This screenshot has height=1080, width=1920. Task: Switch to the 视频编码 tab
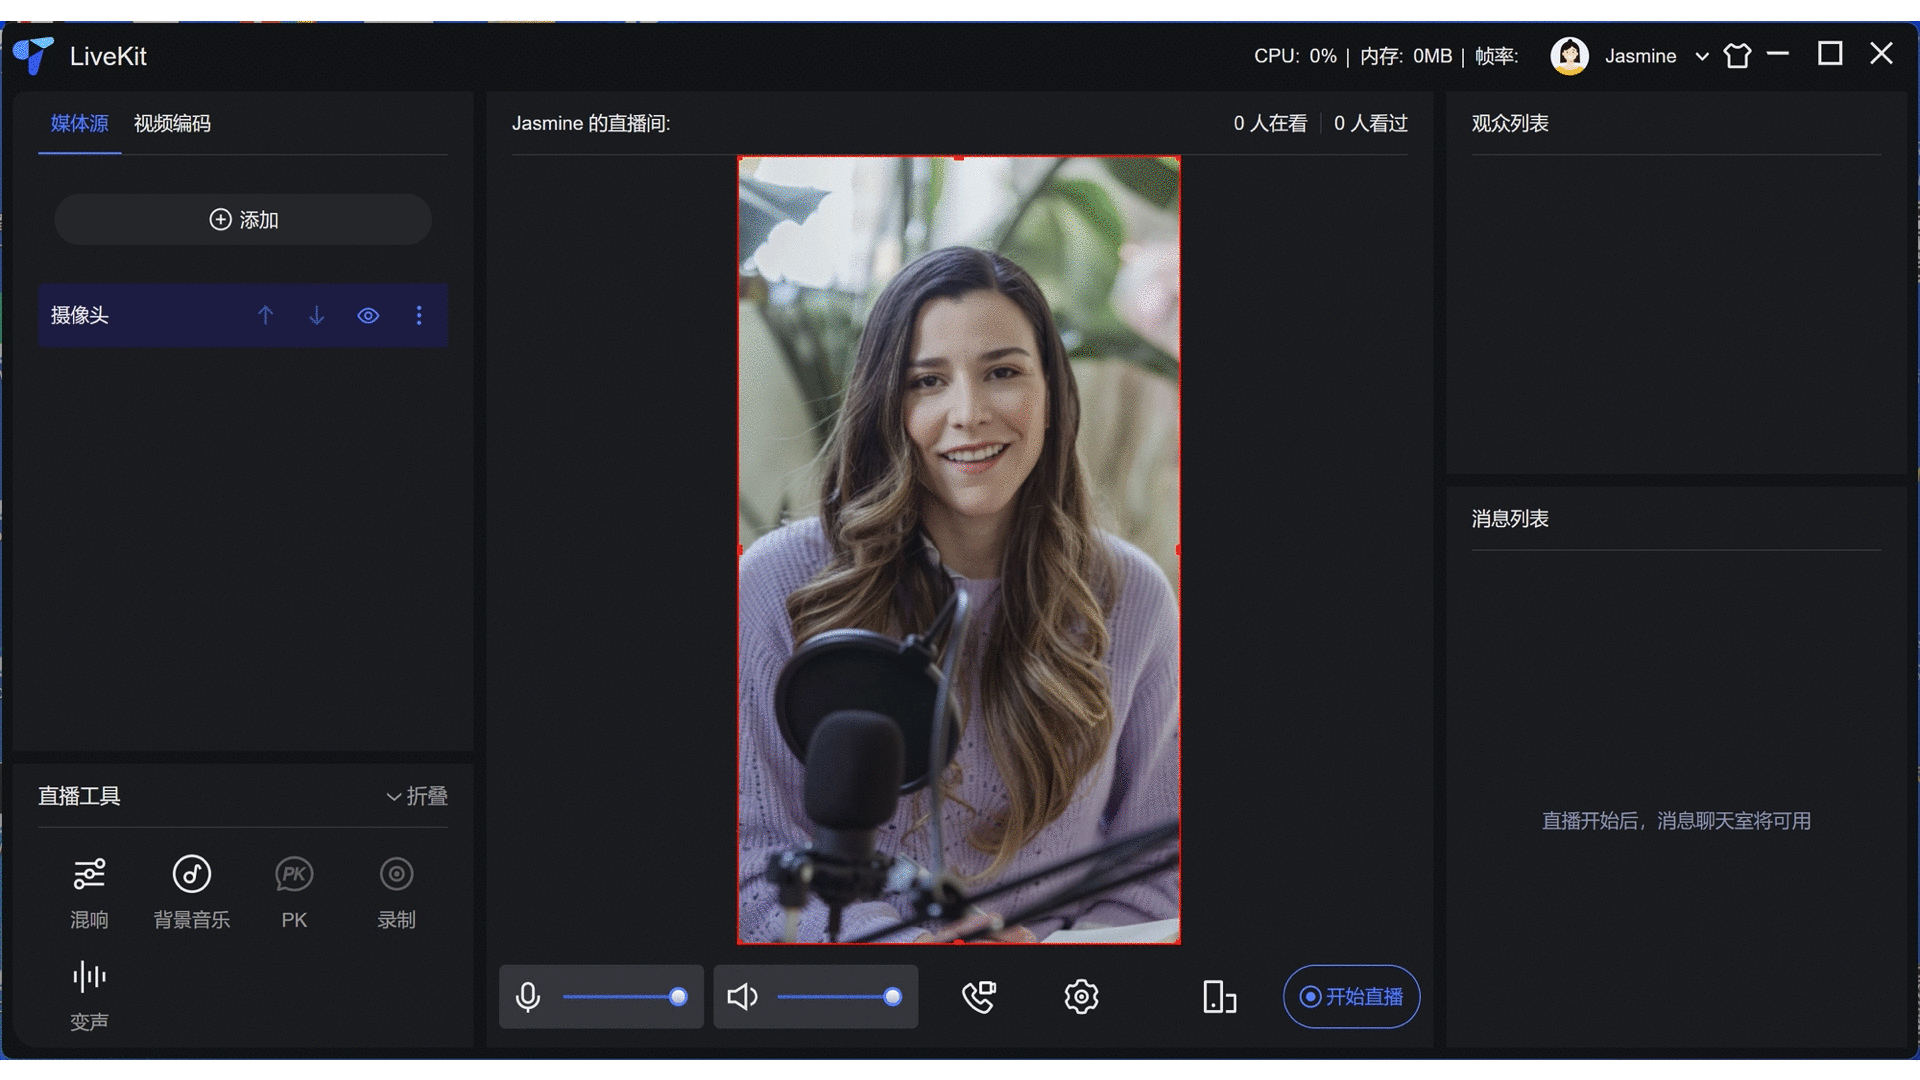click(172, 124)
